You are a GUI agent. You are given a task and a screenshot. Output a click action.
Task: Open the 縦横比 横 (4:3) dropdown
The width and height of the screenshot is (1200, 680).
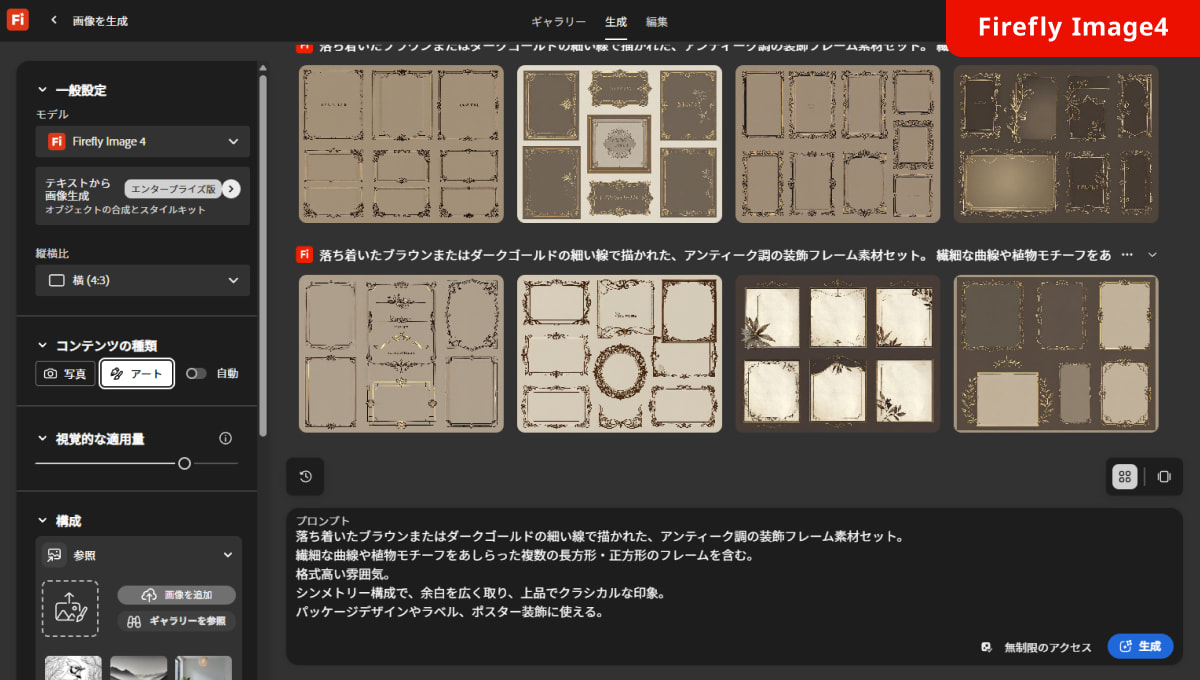click(x=143, y=280)
